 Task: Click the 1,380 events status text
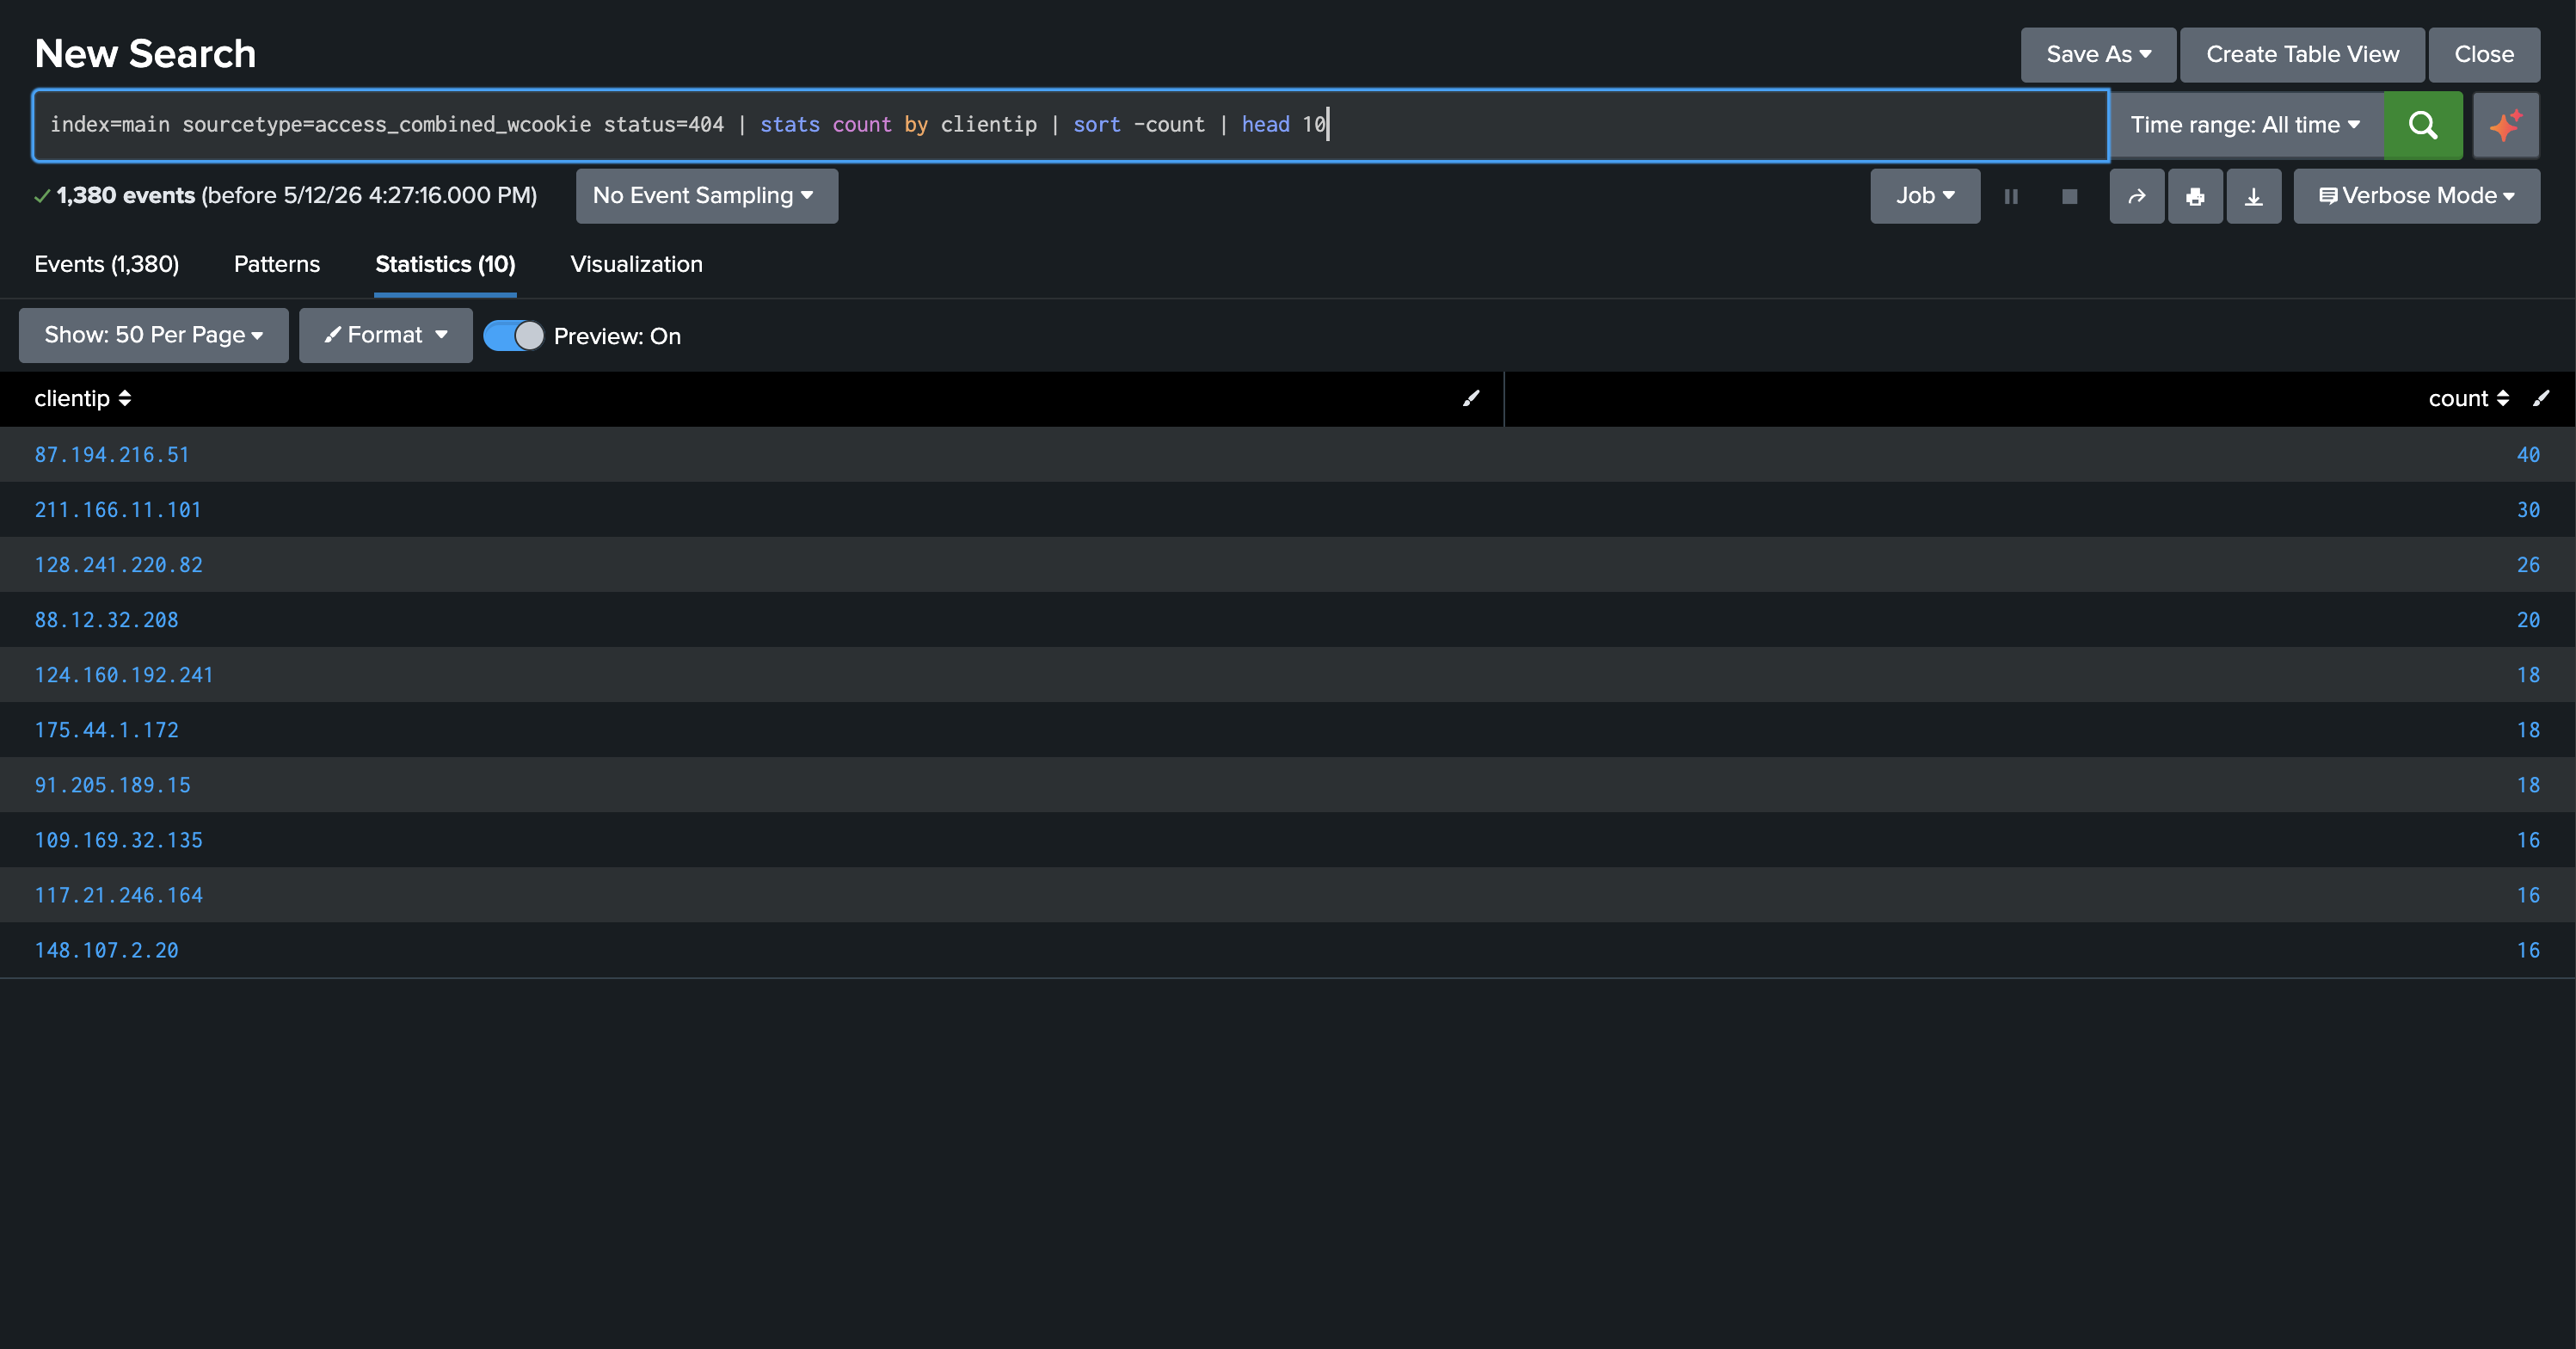click(126, 195)
